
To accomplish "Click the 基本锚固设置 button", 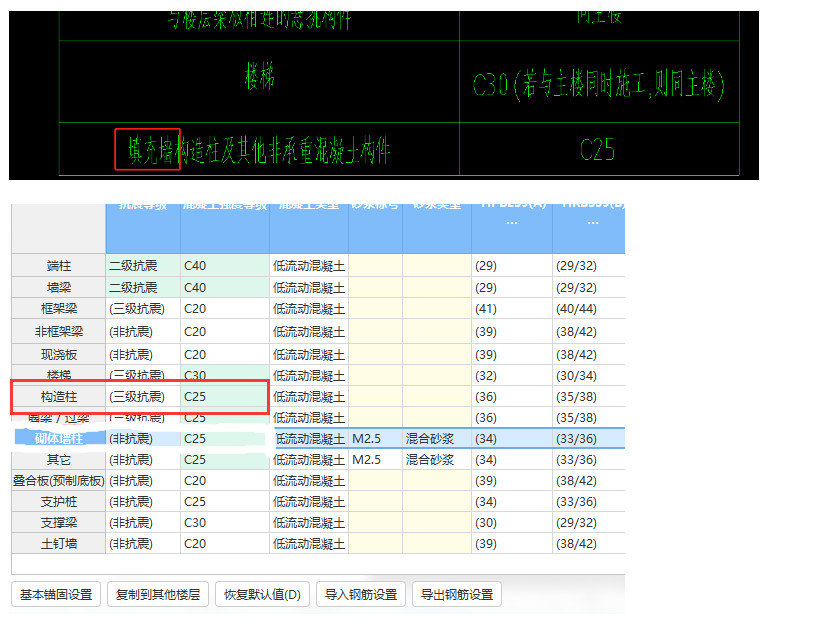I will [55, 594].
